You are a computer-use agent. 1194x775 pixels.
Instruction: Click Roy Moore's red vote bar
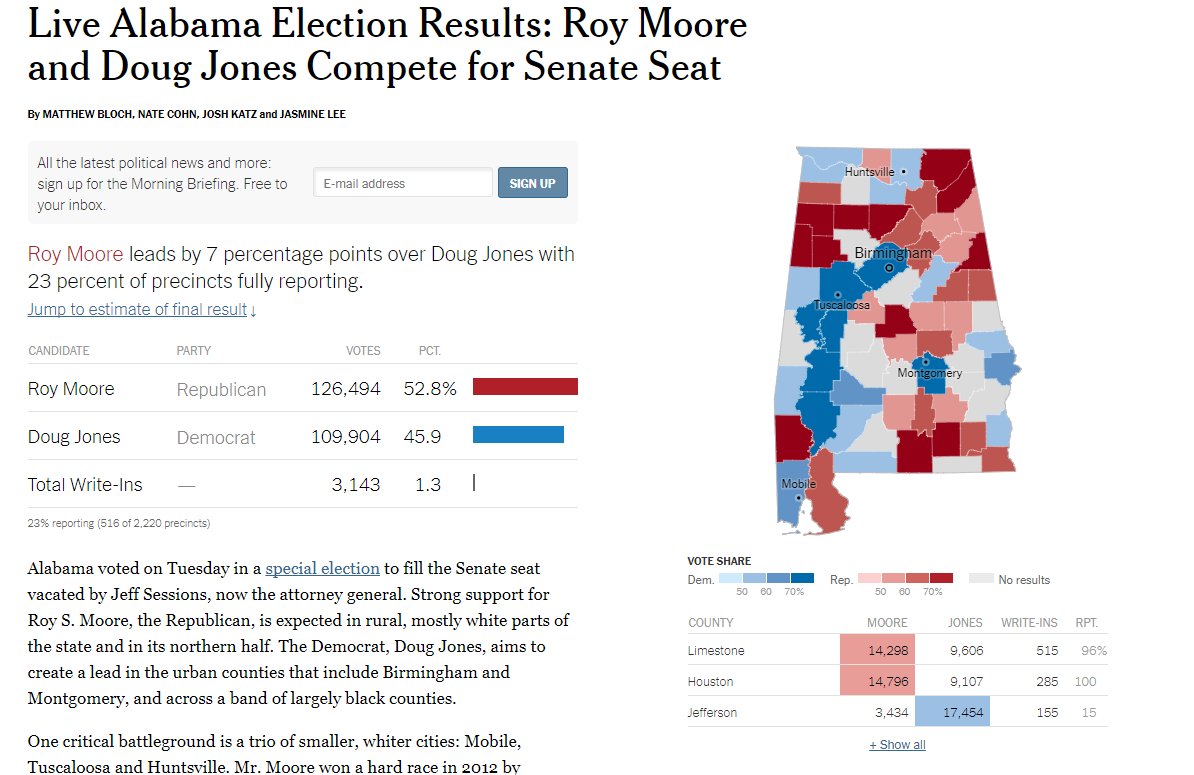point(525,387)
